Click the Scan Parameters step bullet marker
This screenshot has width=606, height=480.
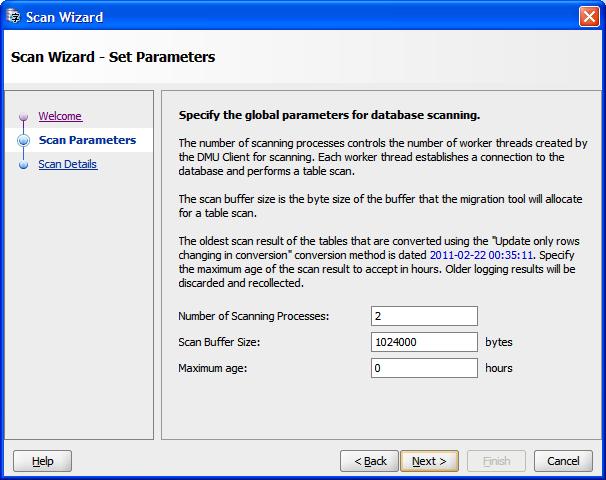point(24,141)
